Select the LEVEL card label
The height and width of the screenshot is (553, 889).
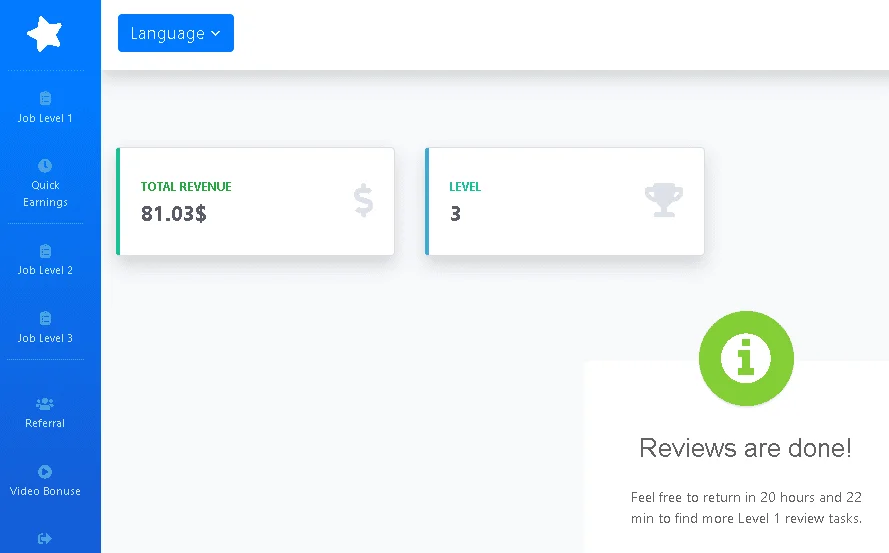[465, 187]
